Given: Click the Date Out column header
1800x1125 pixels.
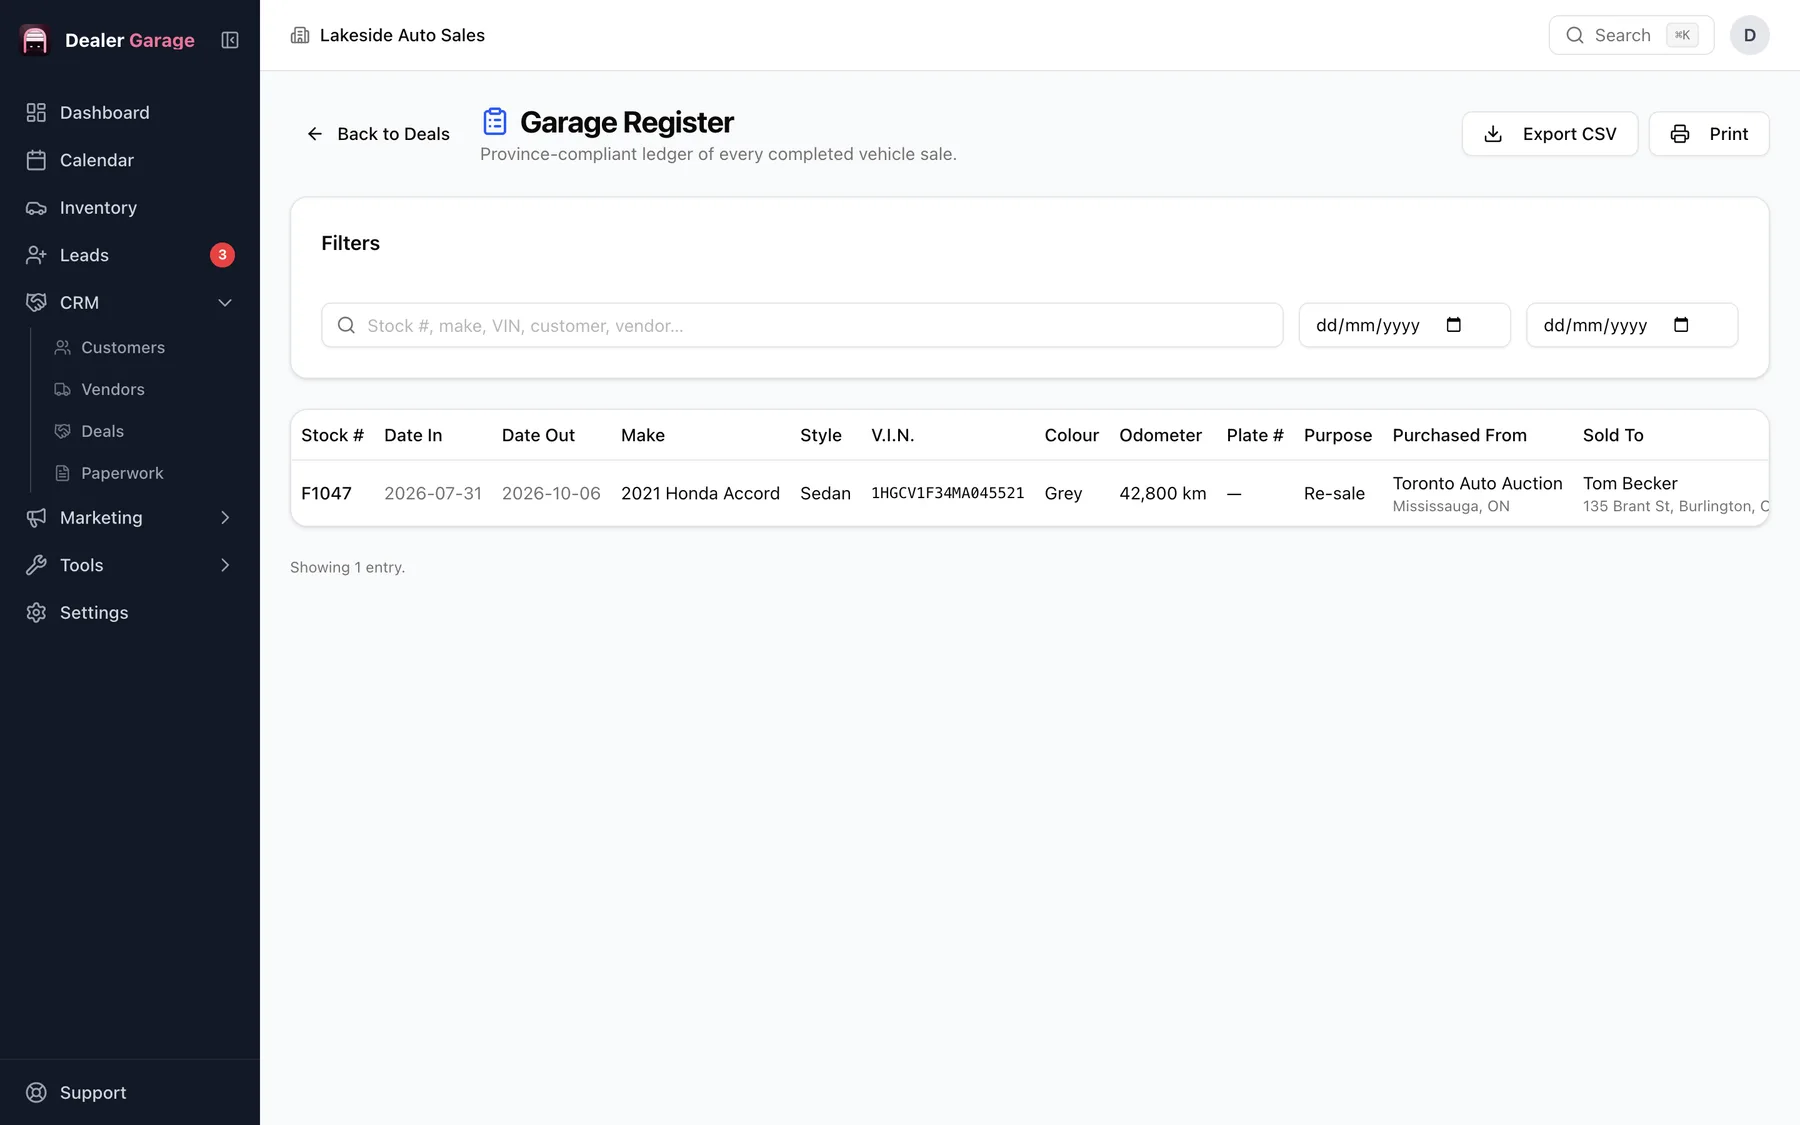Looking at the screenshot, I should 538,435.
